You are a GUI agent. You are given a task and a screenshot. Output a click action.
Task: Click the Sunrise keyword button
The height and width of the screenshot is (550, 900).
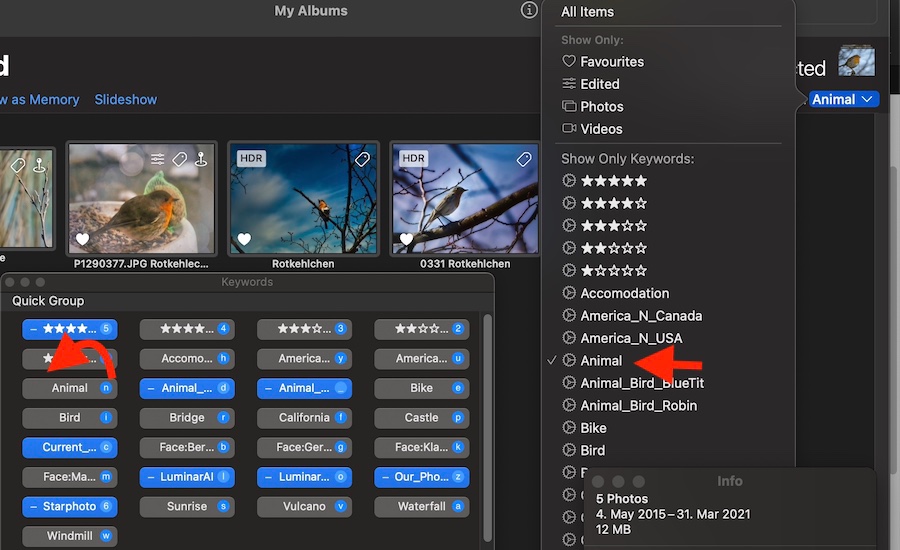coord(187,506)
